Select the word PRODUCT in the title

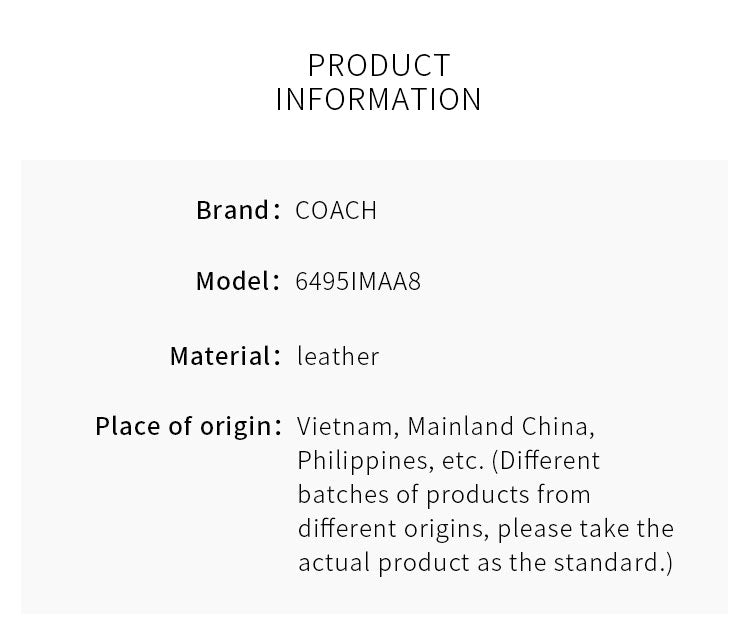click(x=379, y=66)
